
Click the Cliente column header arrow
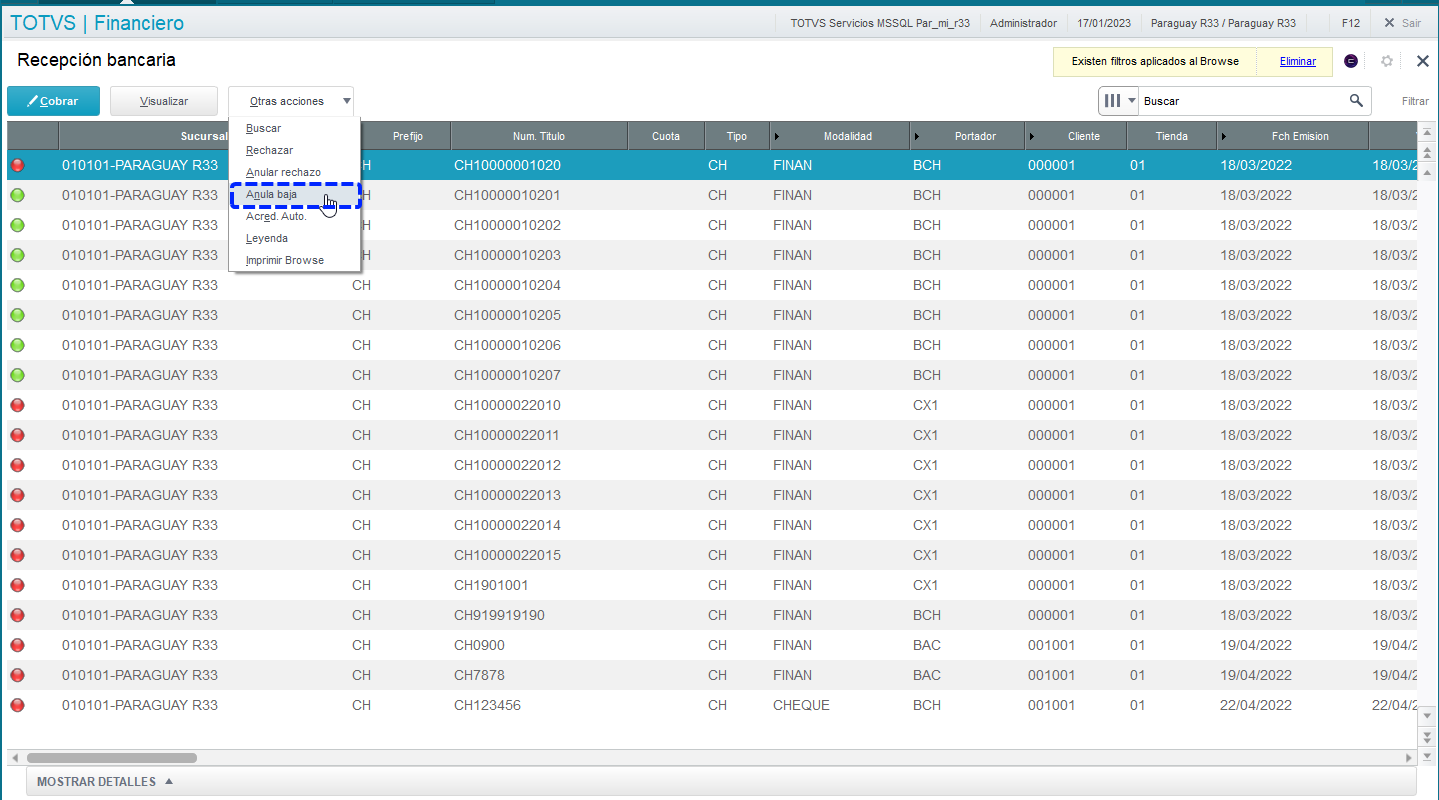[1033, 136]
